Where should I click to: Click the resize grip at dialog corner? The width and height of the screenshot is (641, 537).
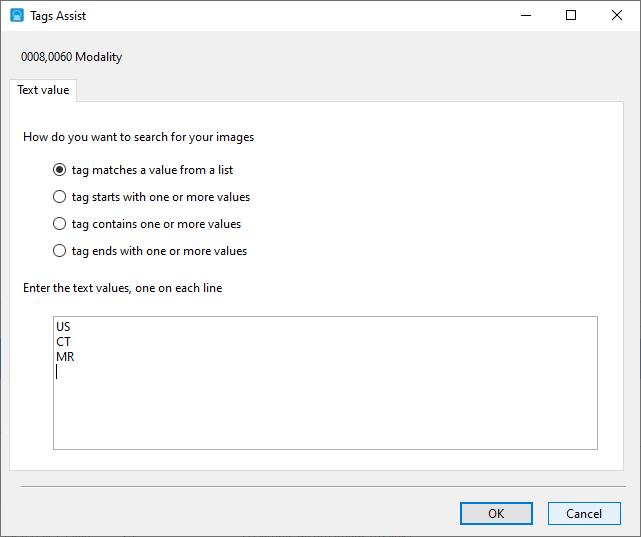point(634,530)
